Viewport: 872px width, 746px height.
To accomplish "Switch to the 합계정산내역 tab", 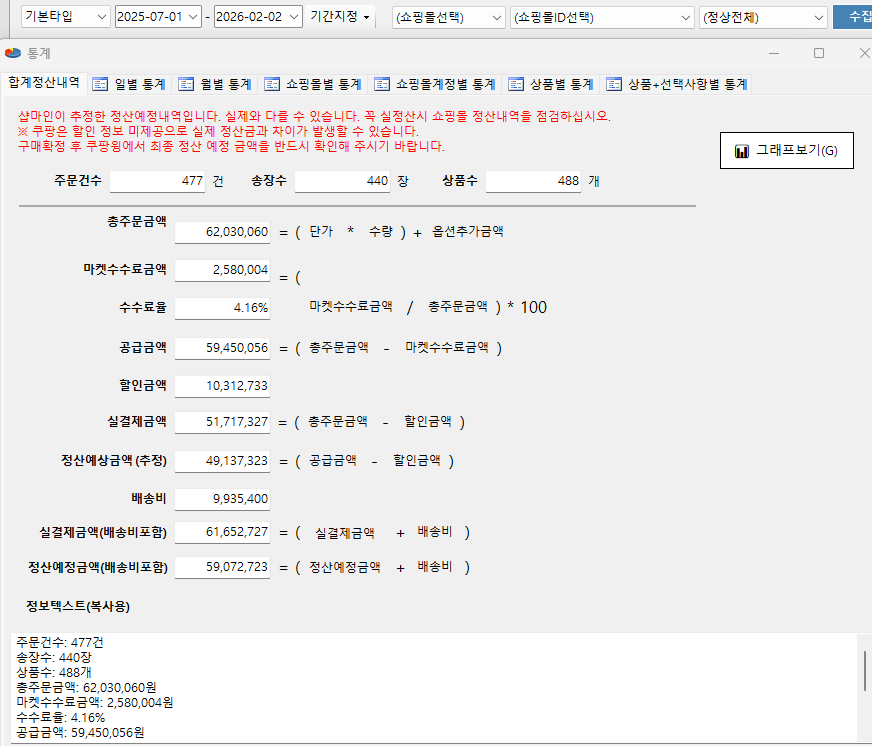I will 43,83.
